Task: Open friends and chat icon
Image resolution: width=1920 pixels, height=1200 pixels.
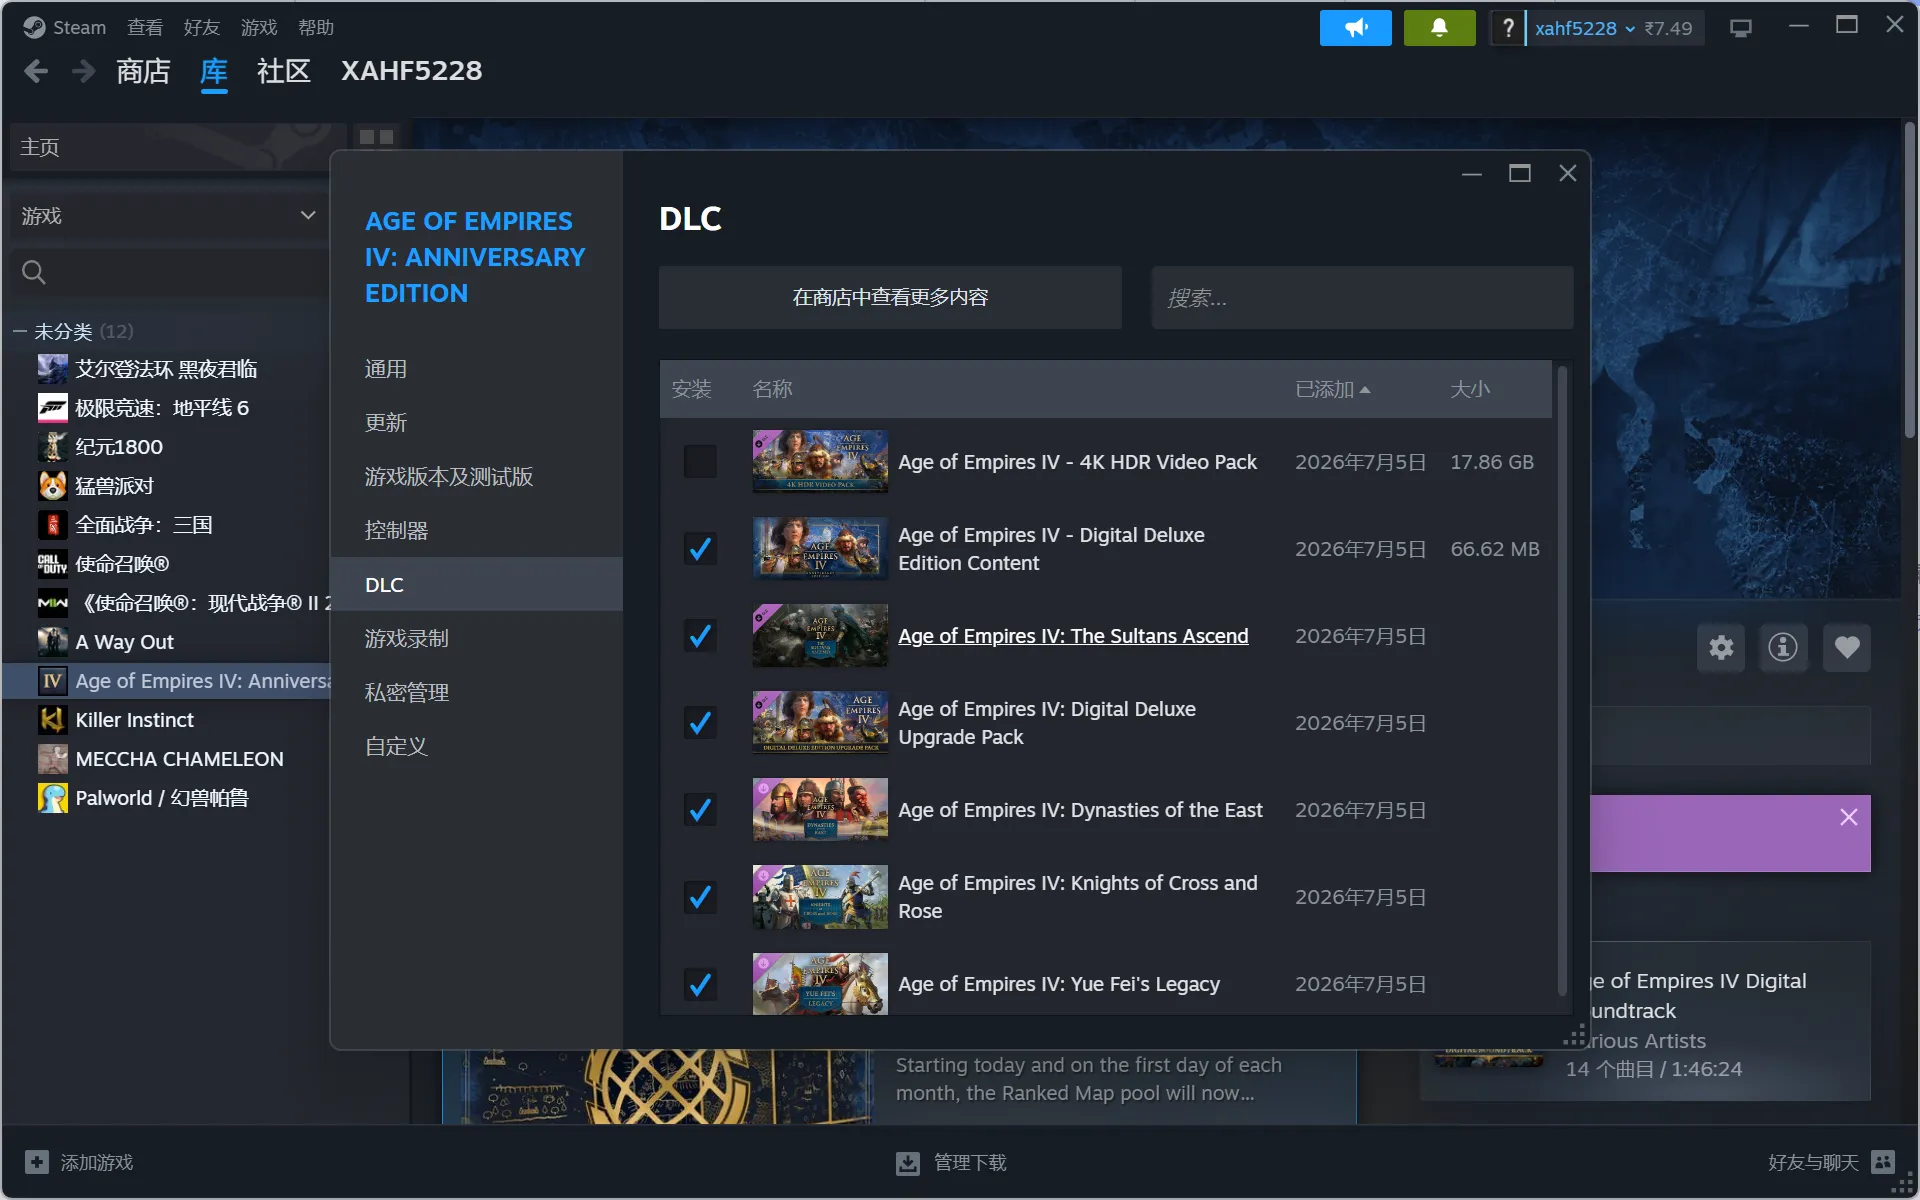Action: (1883, 1162)
